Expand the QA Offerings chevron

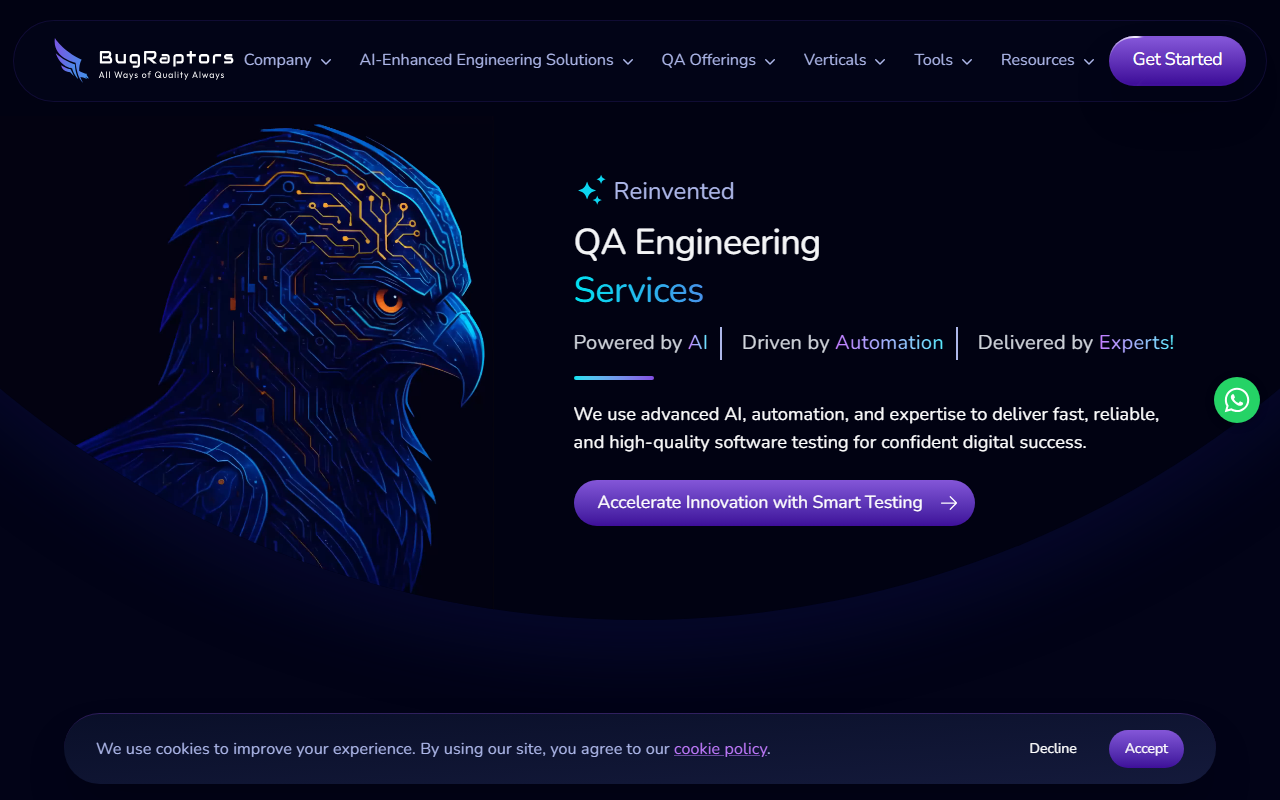pos(770,61)
